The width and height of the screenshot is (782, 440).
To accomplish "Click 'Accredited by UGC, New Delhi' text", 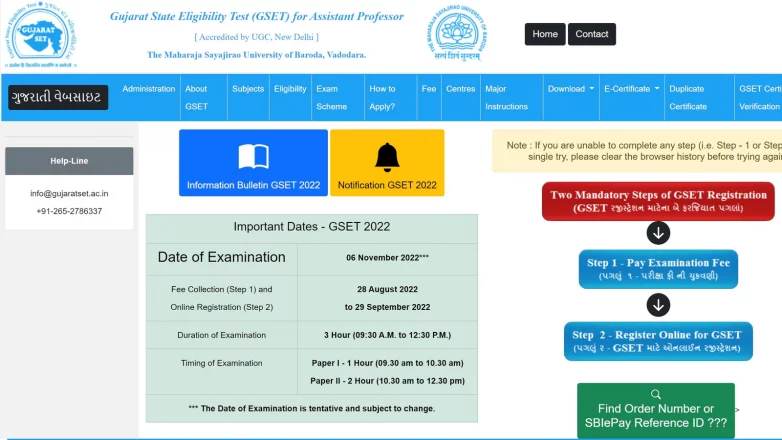I will pyautogui.click(x=256, y=37).
